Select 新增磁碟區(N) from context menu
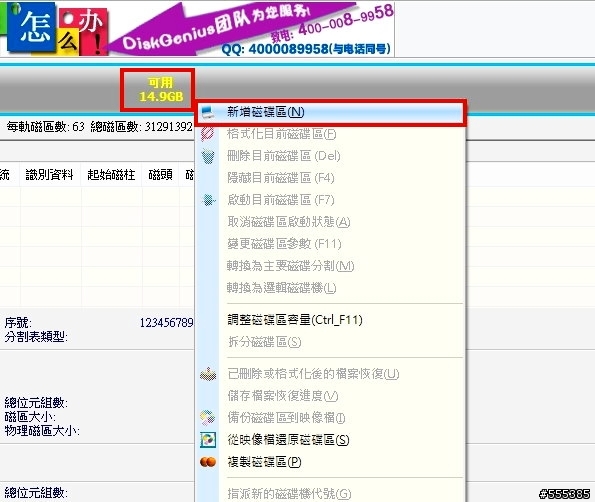Viewport: 595px width, 502px height. [330, 112]
